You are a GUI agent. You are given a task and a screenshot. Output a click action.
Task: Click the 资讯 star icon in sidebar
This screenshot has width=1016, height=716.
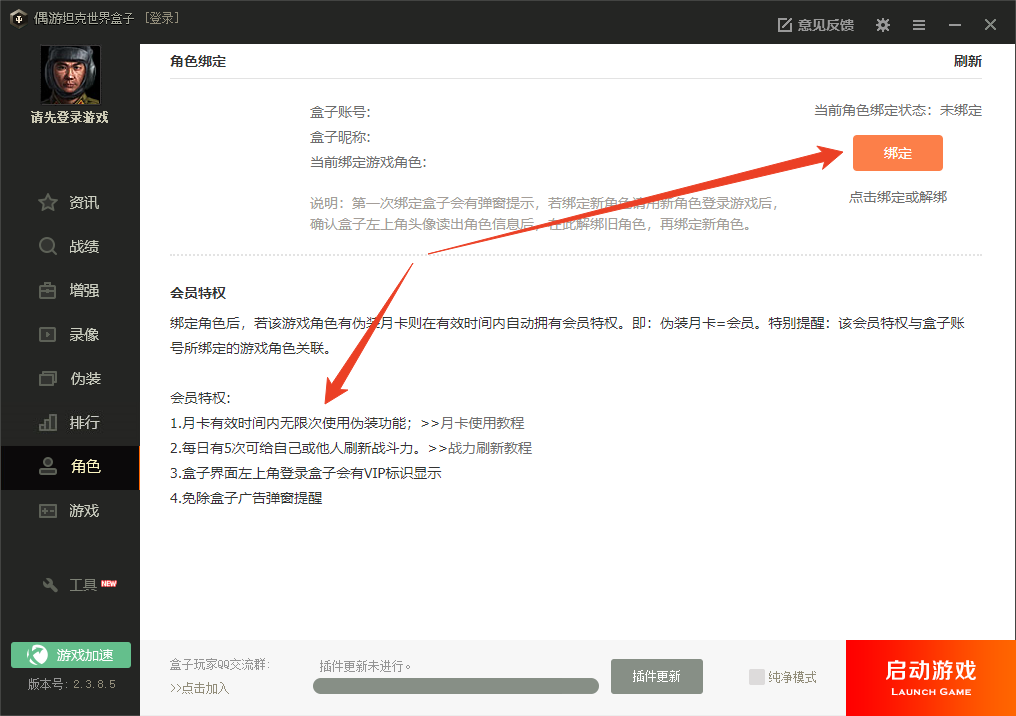tap(48, 203)
